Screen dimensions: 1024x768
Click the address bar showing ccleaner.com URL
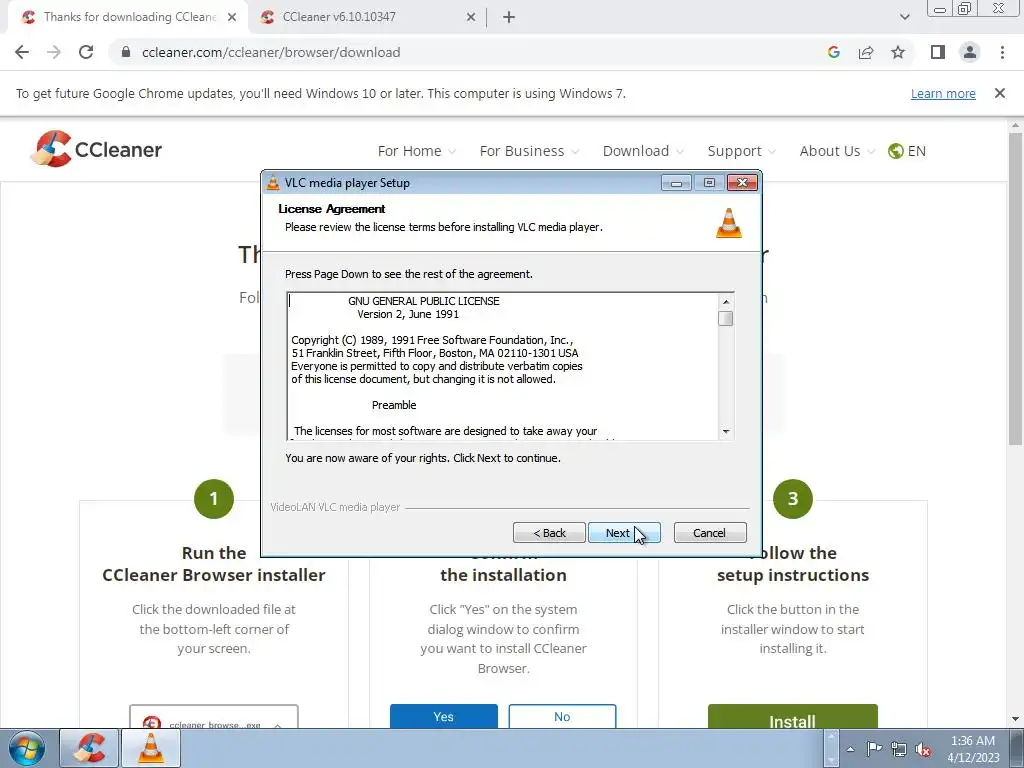[271, 52]
